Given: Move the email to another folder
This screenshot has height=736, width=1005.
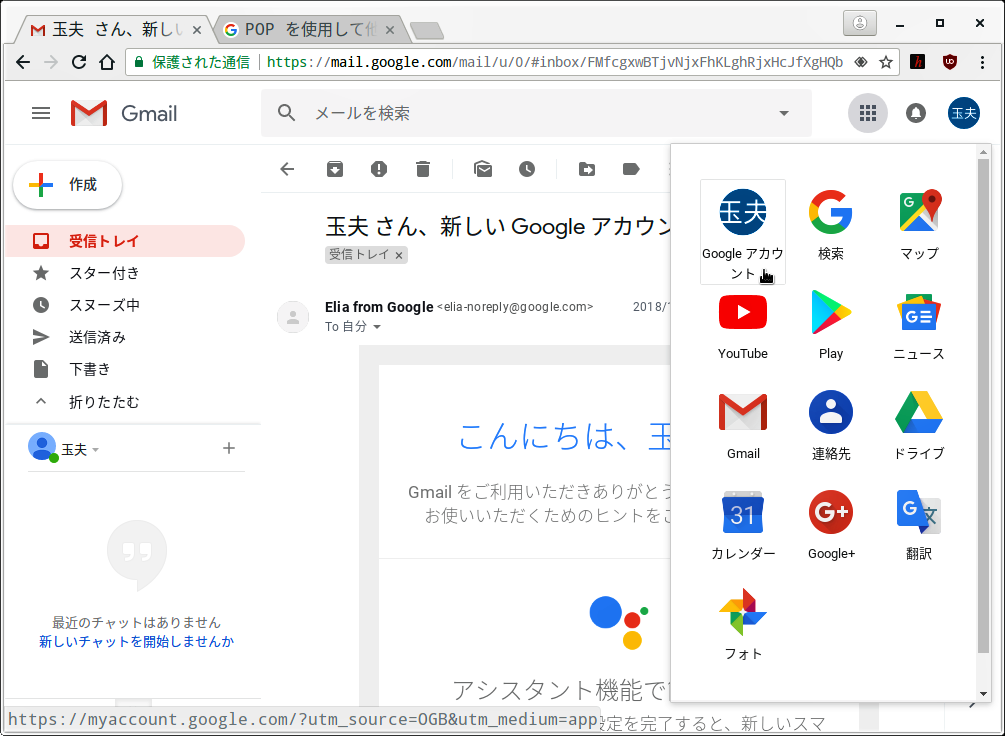Looking at the screenshot, I should 586,169.
